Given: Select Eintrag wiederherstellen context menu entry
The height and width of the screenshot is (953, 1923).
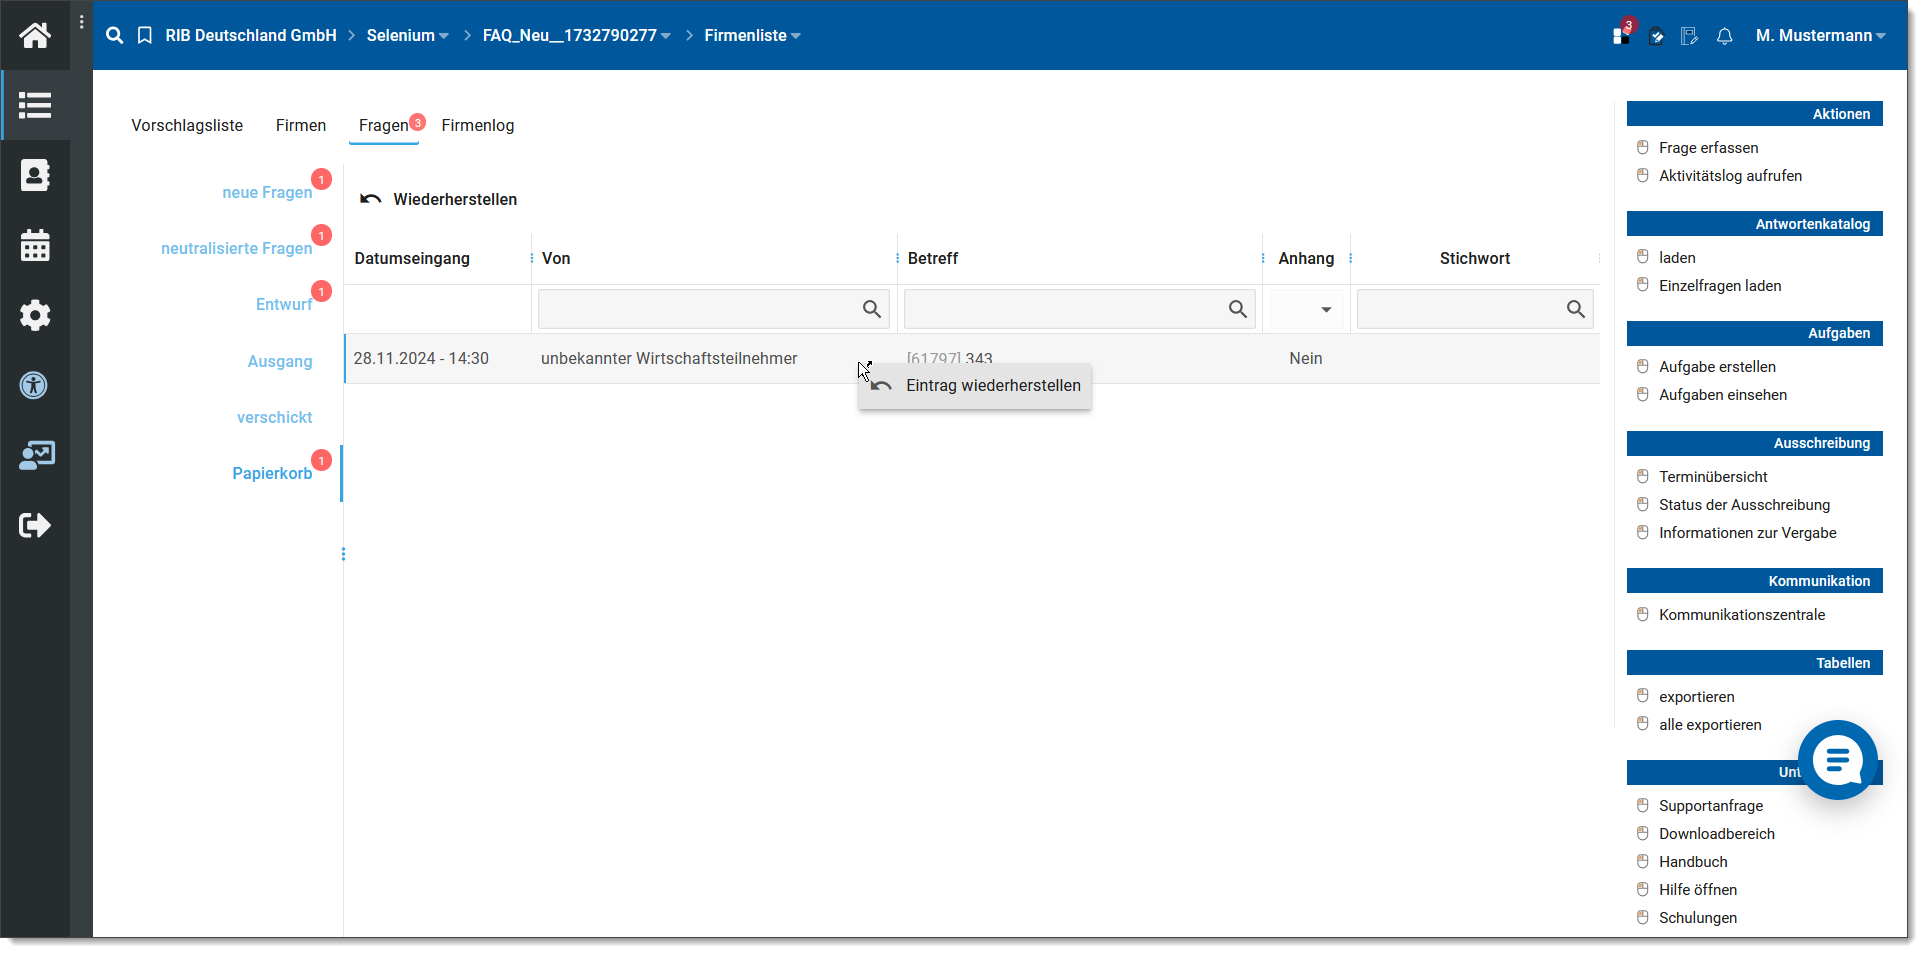Looking at the screenshot, I should 992,386.
